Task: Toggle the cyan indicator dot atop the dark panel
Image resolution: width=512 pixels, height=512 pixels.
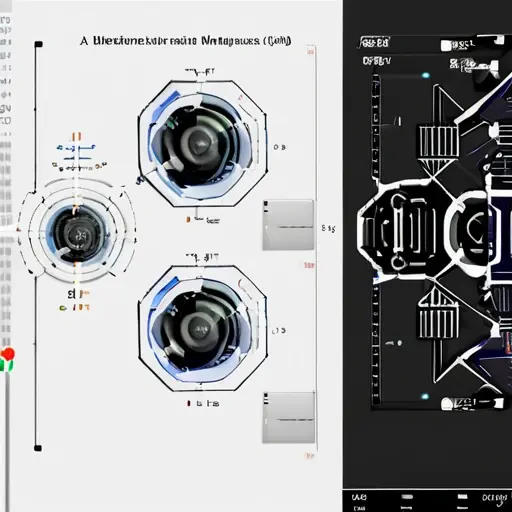Action: [425, 75]
